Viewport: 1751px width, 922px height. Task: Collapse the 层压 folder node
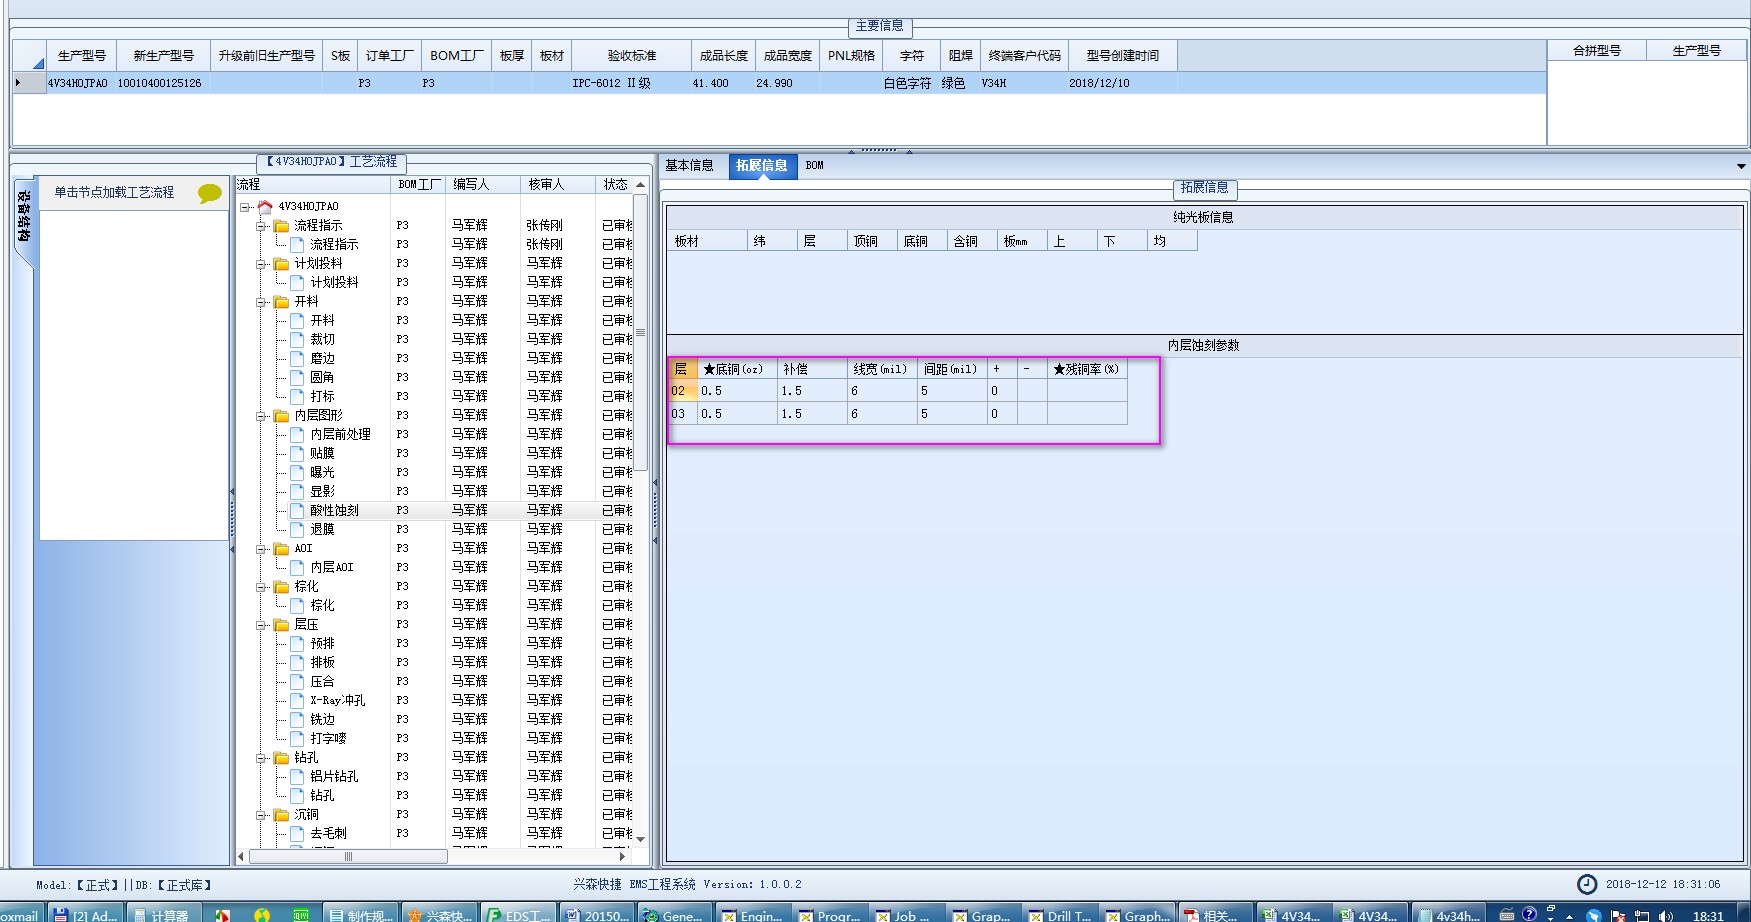tap(261, 625)
